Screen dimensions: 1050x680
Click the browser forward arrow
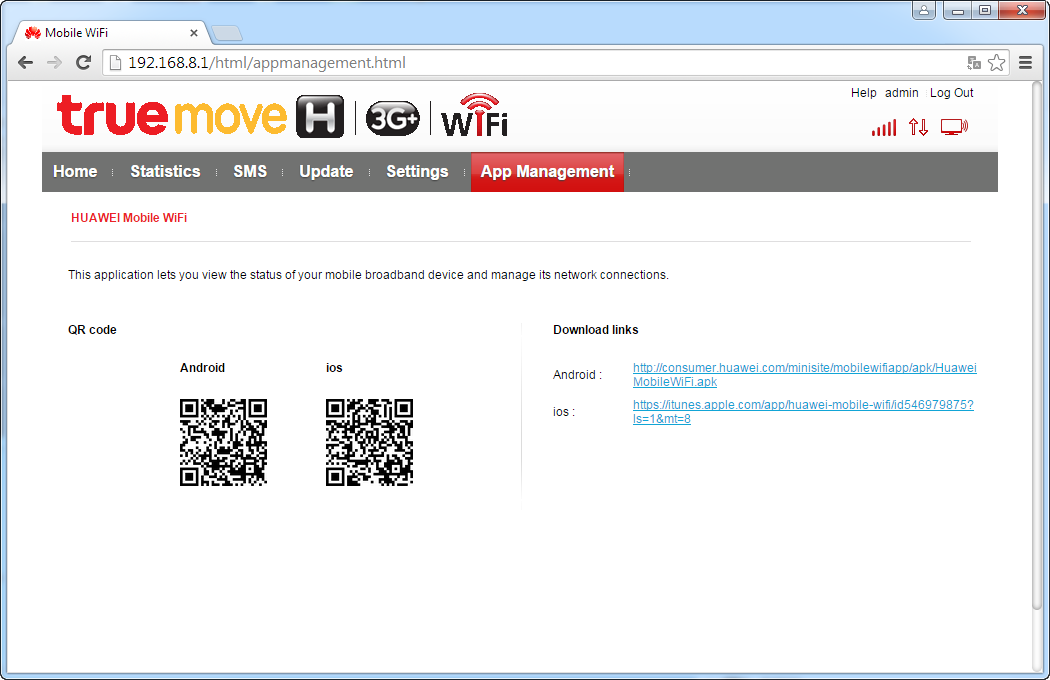tap(54, 62)
